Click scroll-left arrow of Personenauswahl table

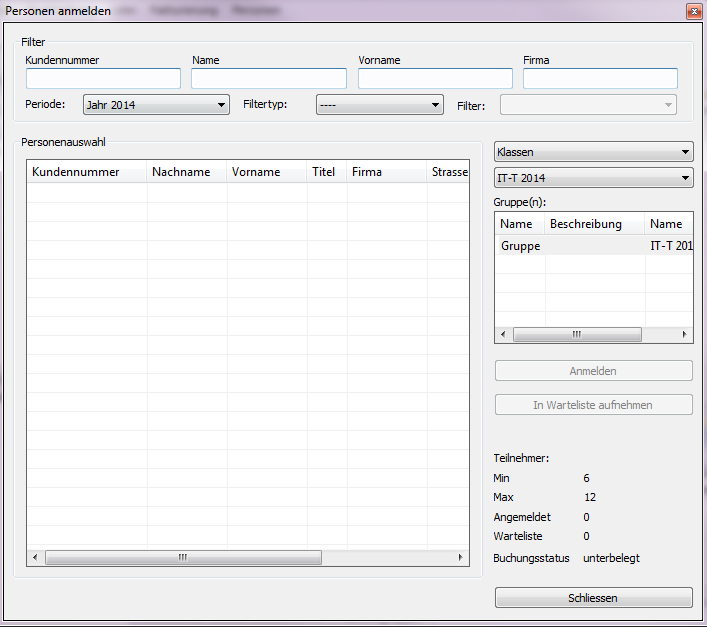34,558
